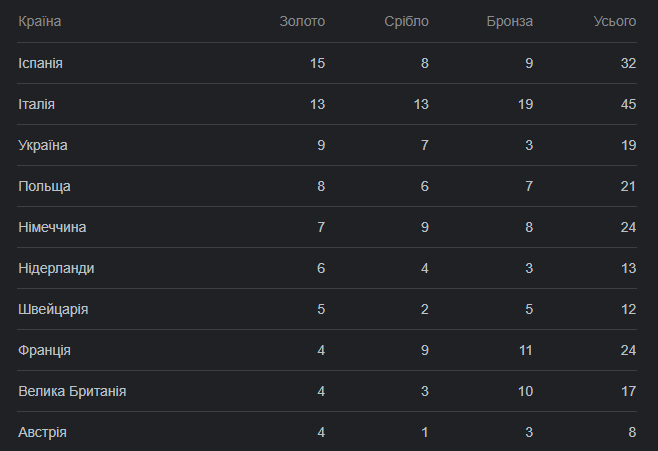Click the Іспанія country name
The width and height of the screenshot is (658, 451).
pos(41,63)
